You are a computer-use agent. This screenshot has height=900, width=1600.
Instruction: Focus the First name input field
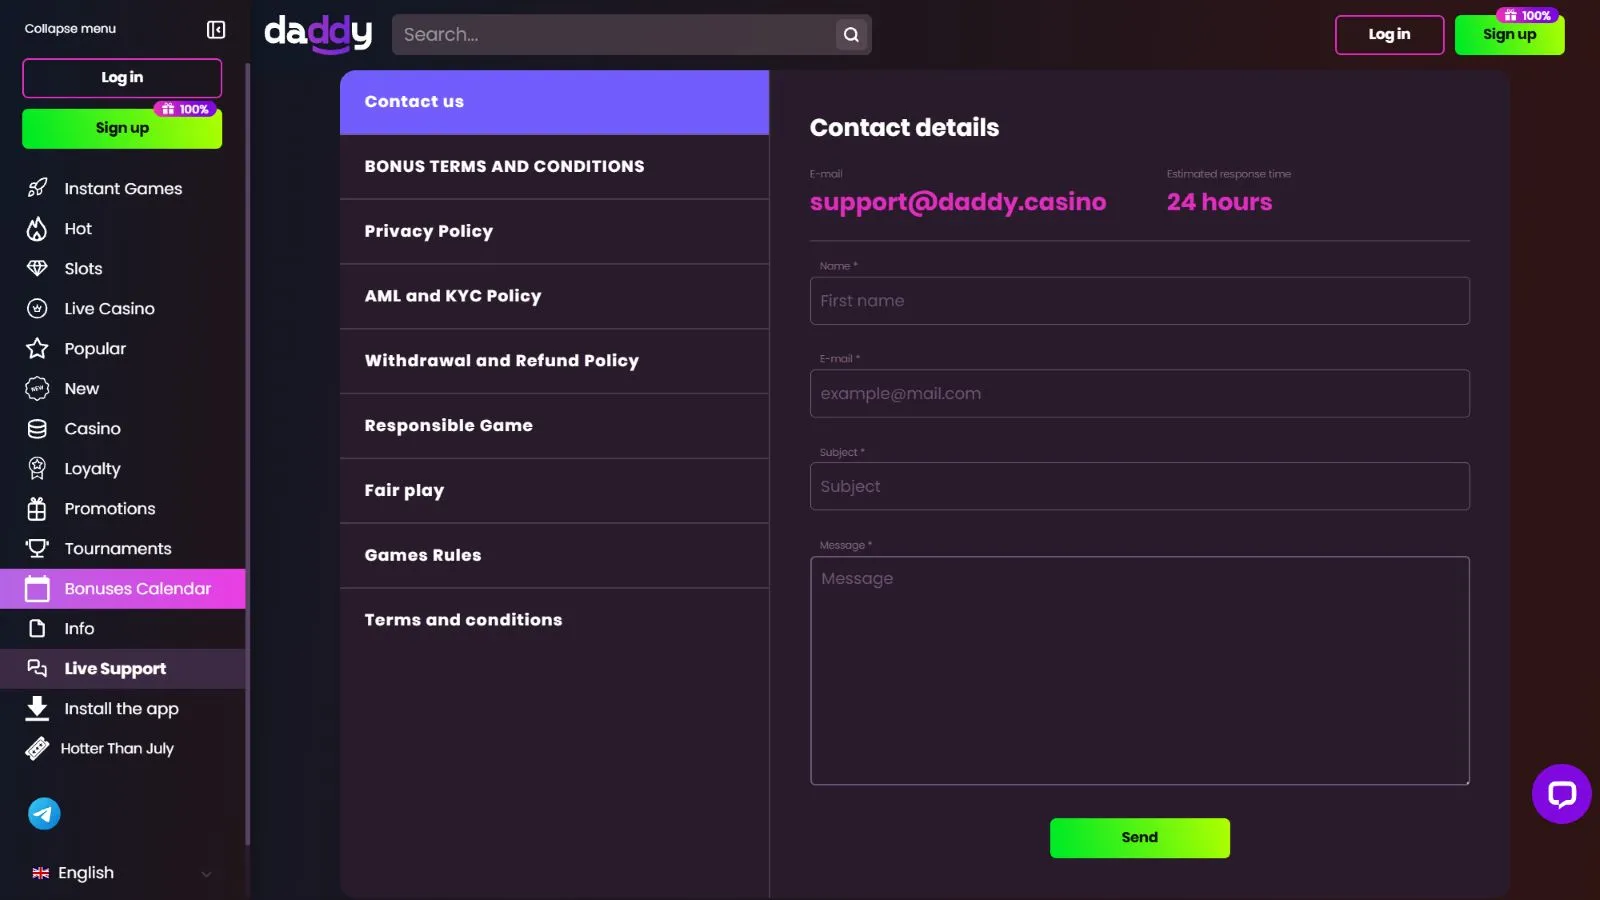(1139, 301)
